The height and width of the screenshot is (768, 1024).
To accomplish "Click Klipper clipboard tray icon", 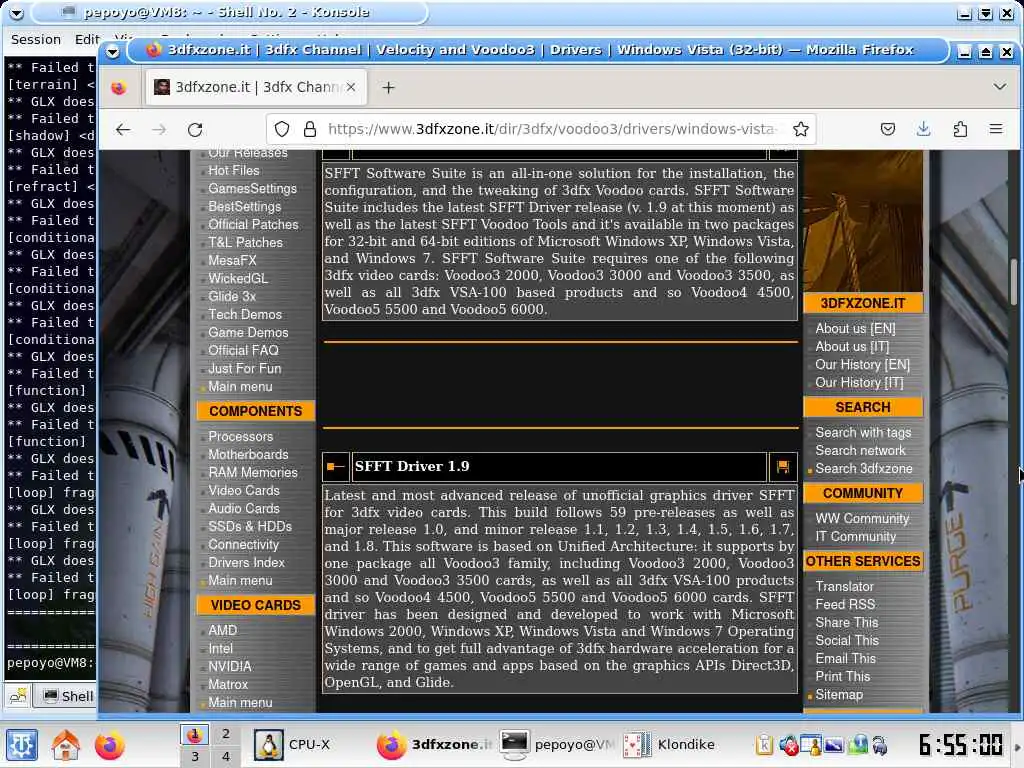I will [764, 744].
